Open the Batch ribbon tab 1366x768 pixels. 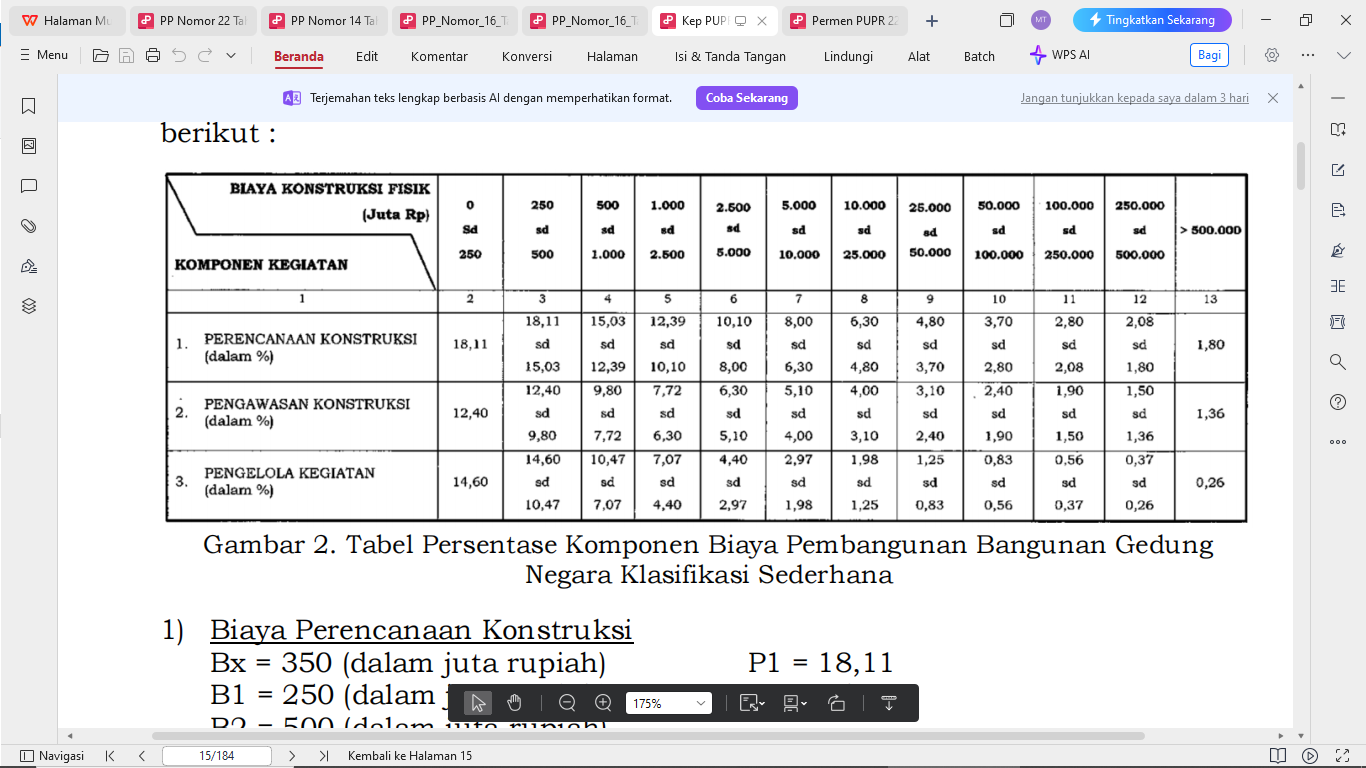(979, 57)
